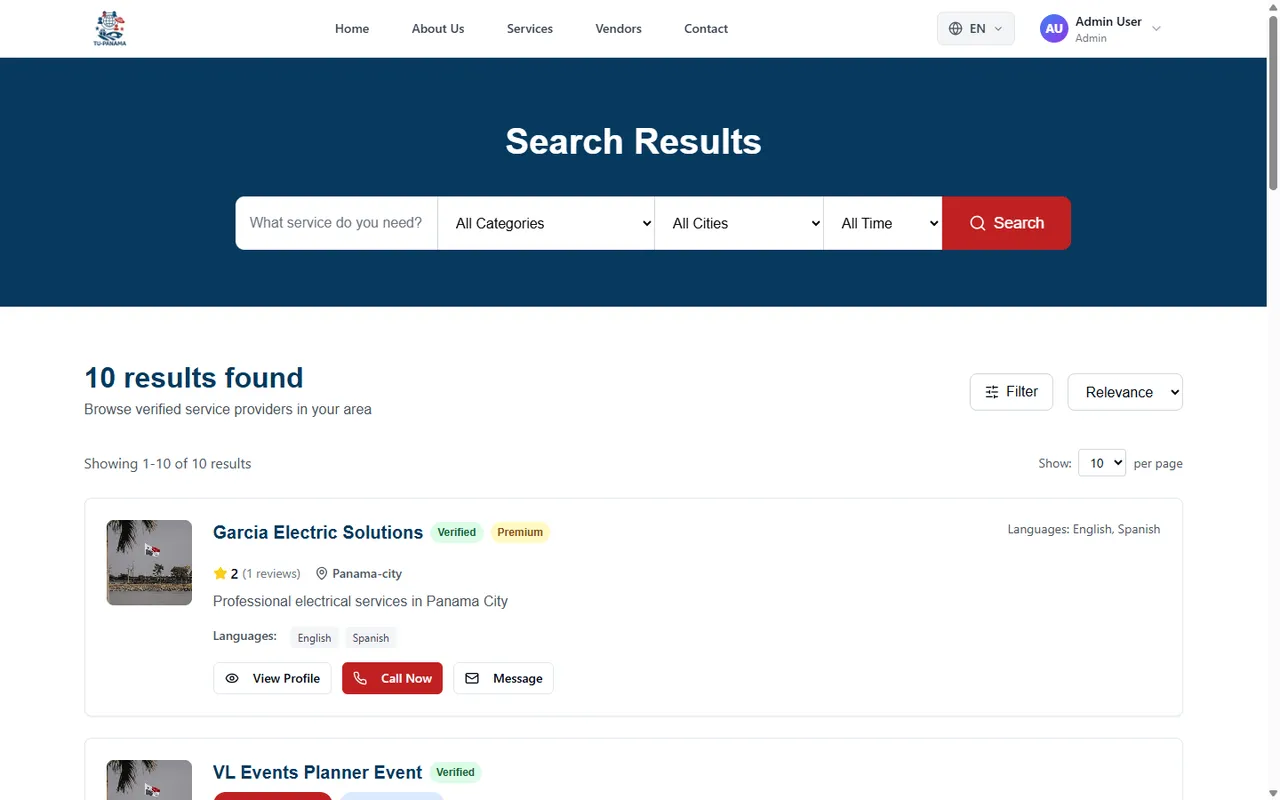Image resolution: width=1280 pixels, height=800 pixels.
Task: Expand the All Cities dropdown
Action: click(739, 223)
